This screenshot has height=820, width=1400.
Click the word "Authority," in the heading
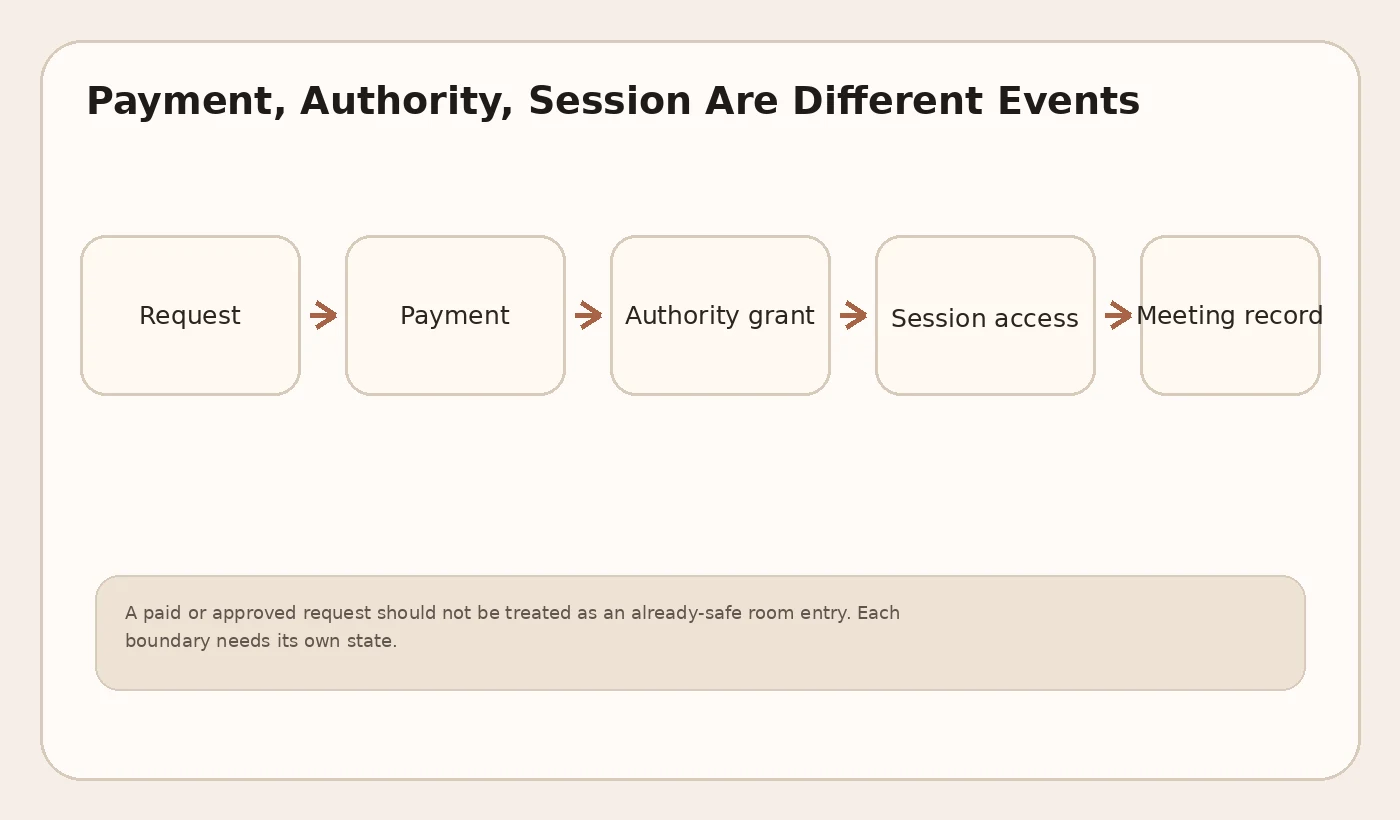[407, 102]
